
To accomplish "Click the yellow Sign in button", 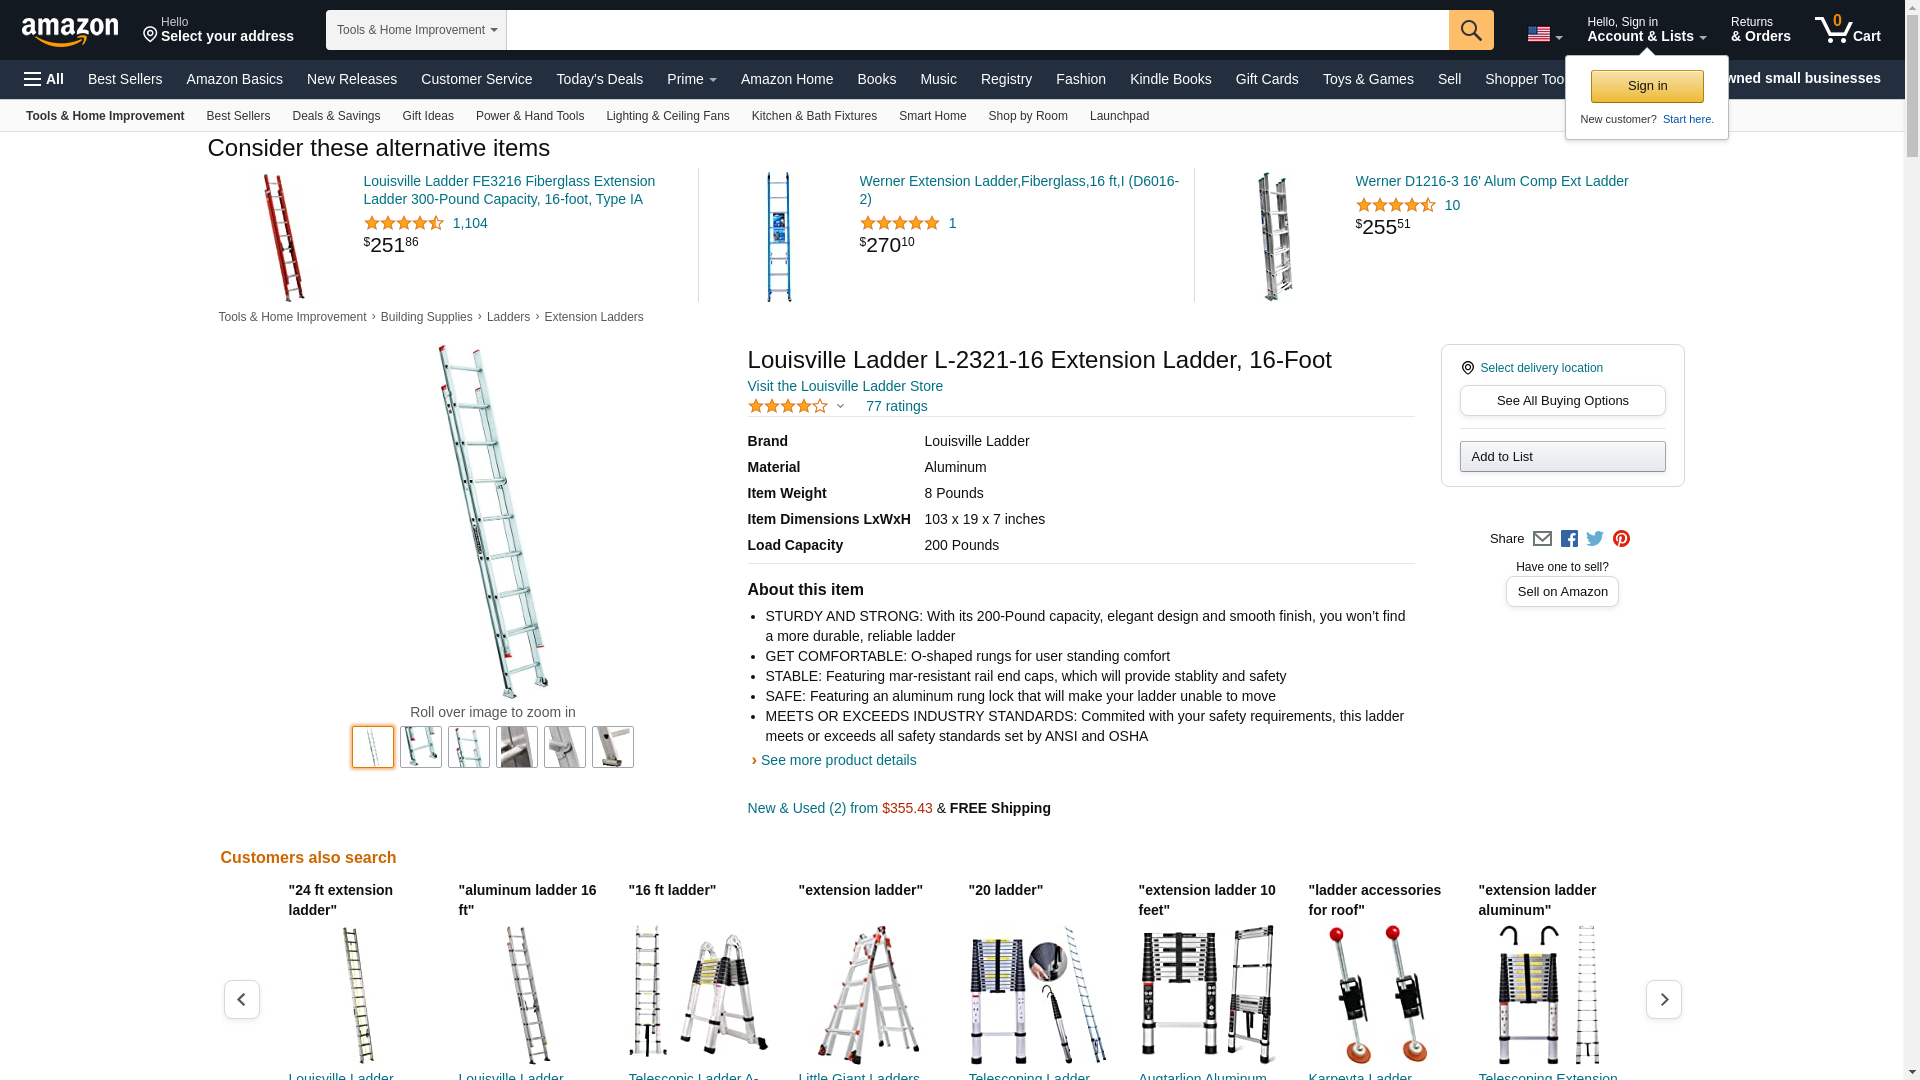I will [x=1647, y=86].
